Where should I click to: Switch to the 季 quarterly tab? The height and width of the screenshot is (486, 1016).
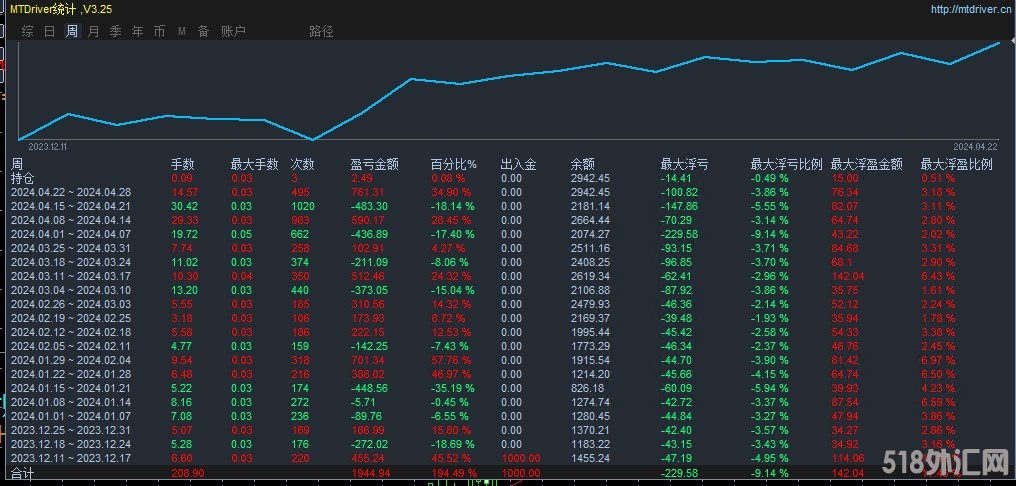click(115, 31)
